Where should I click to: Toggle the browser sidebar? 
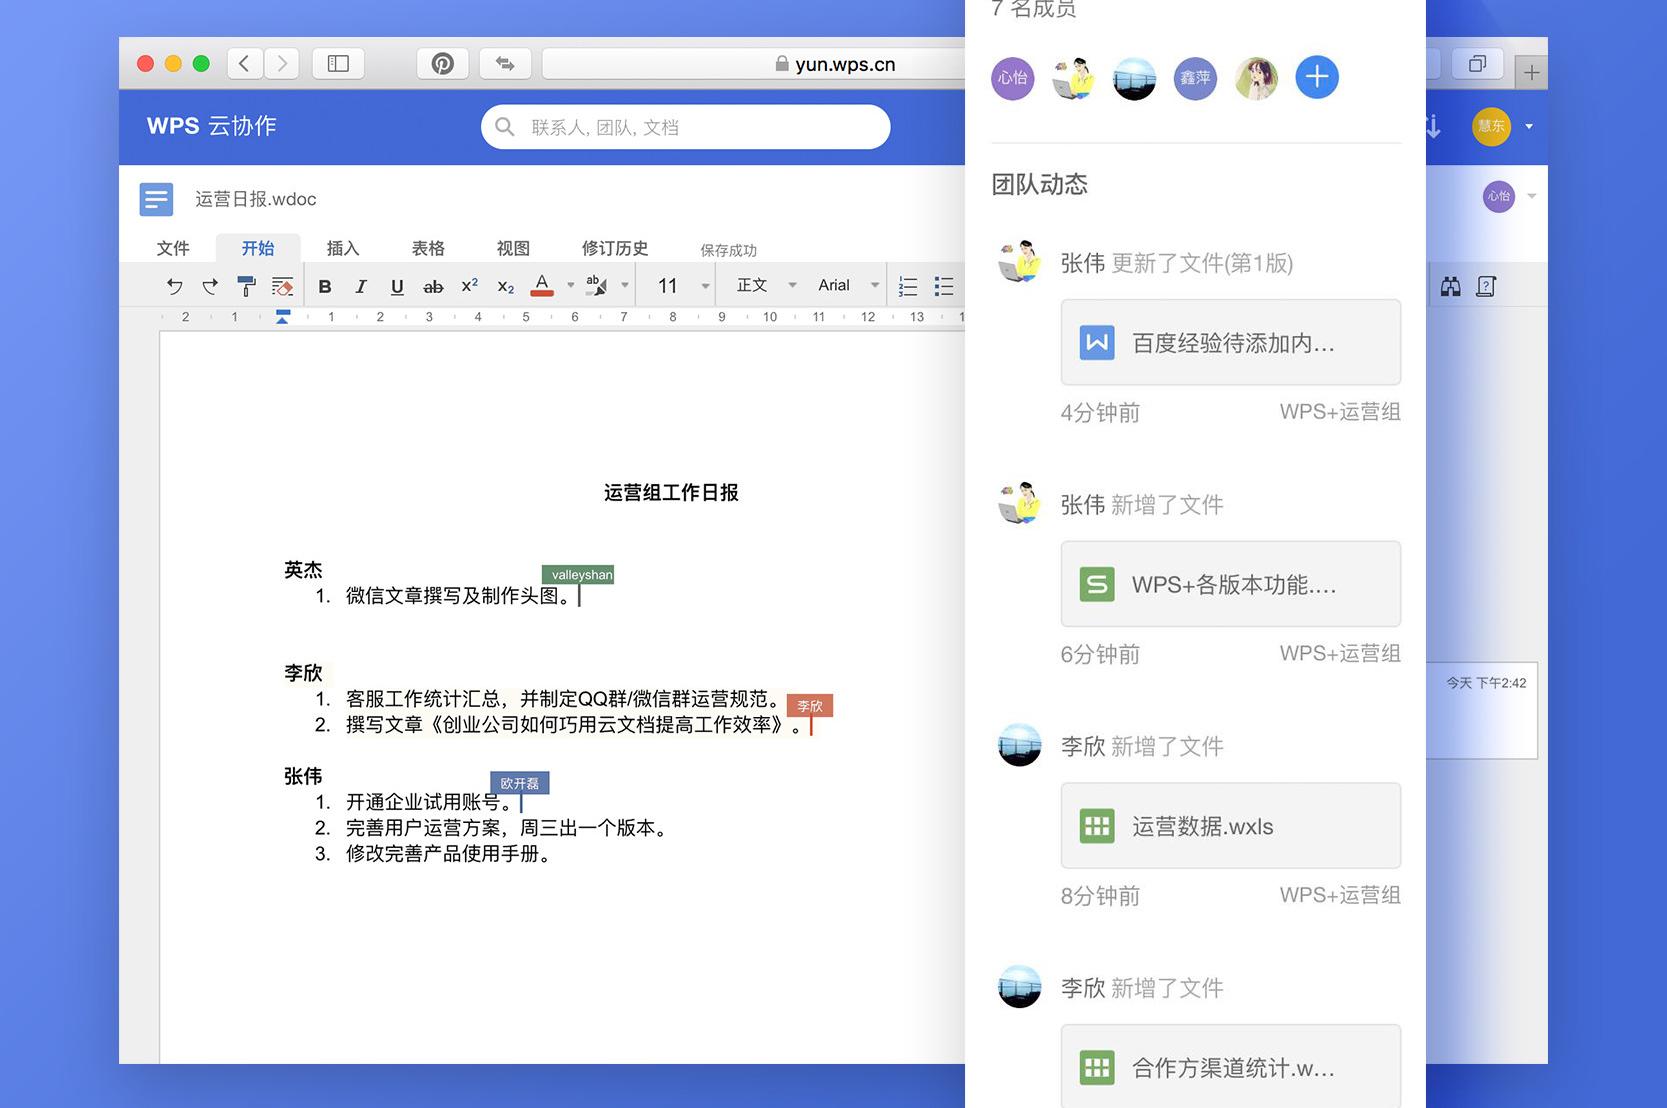(x=338, y=64)
